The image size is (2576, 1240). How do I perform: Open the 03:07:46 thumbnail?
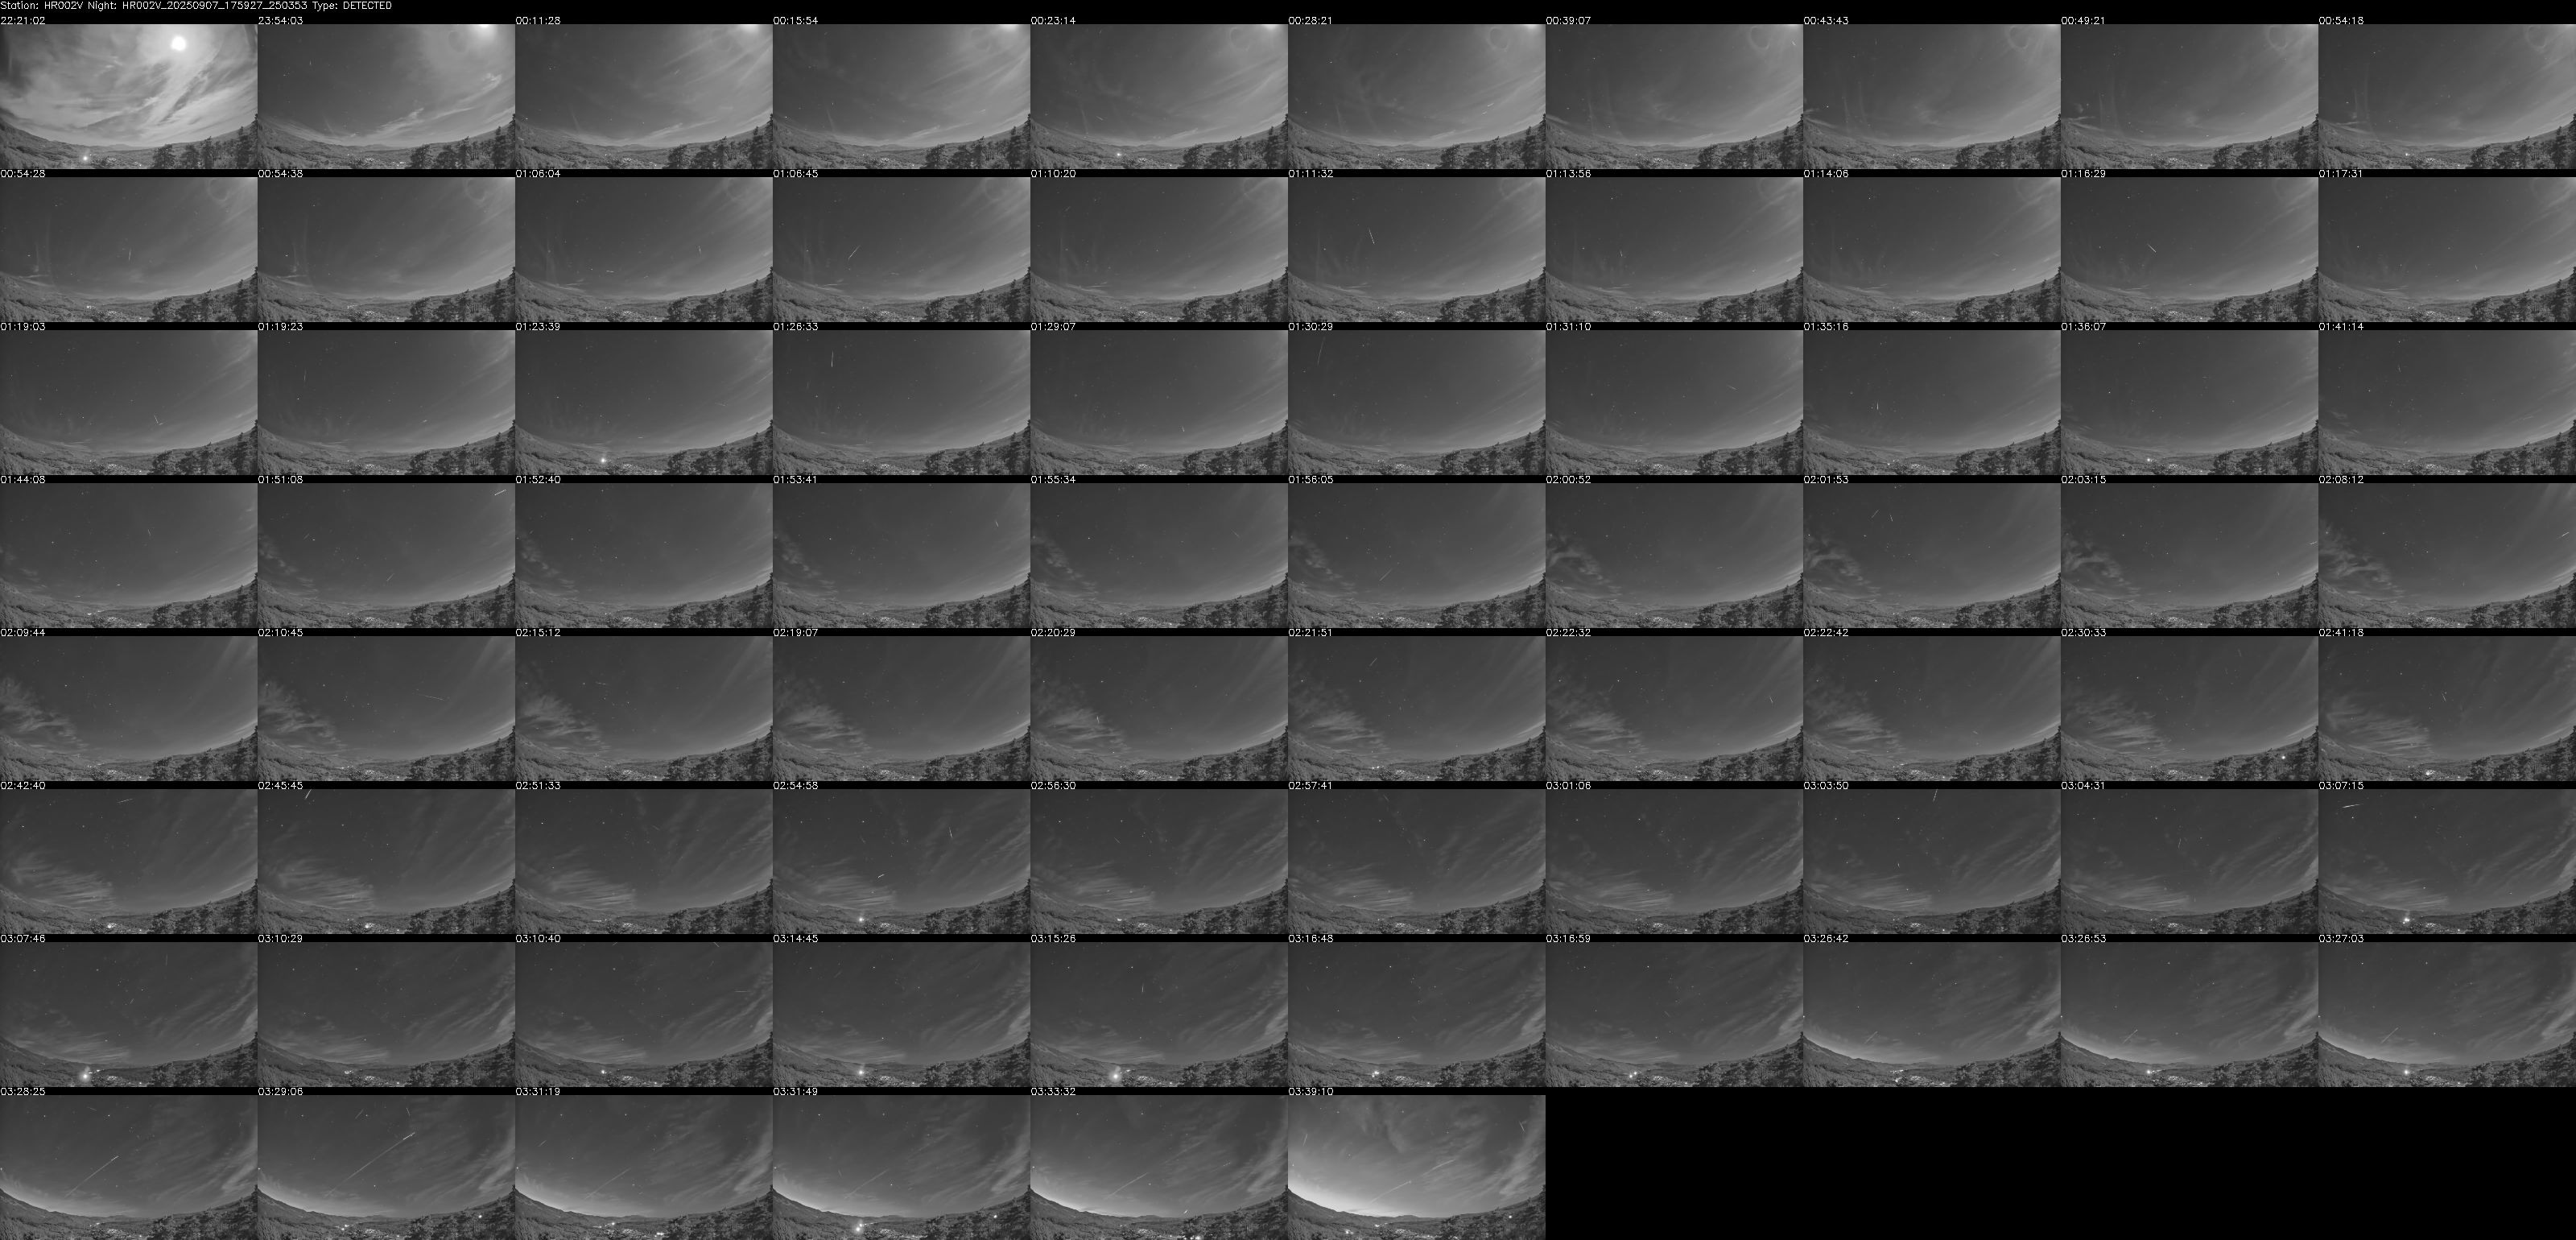[128, 1014]
